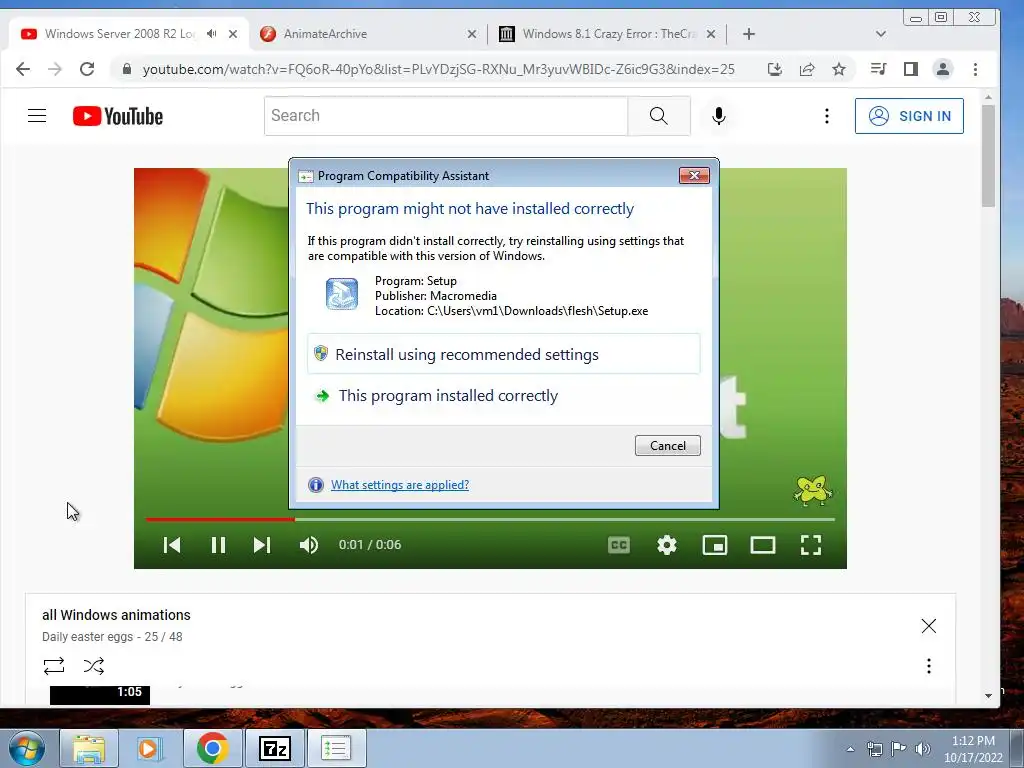Screen dimensions: 1024x768
Task: Click the forward navigation arrow
Action: (x=55, y=69)
